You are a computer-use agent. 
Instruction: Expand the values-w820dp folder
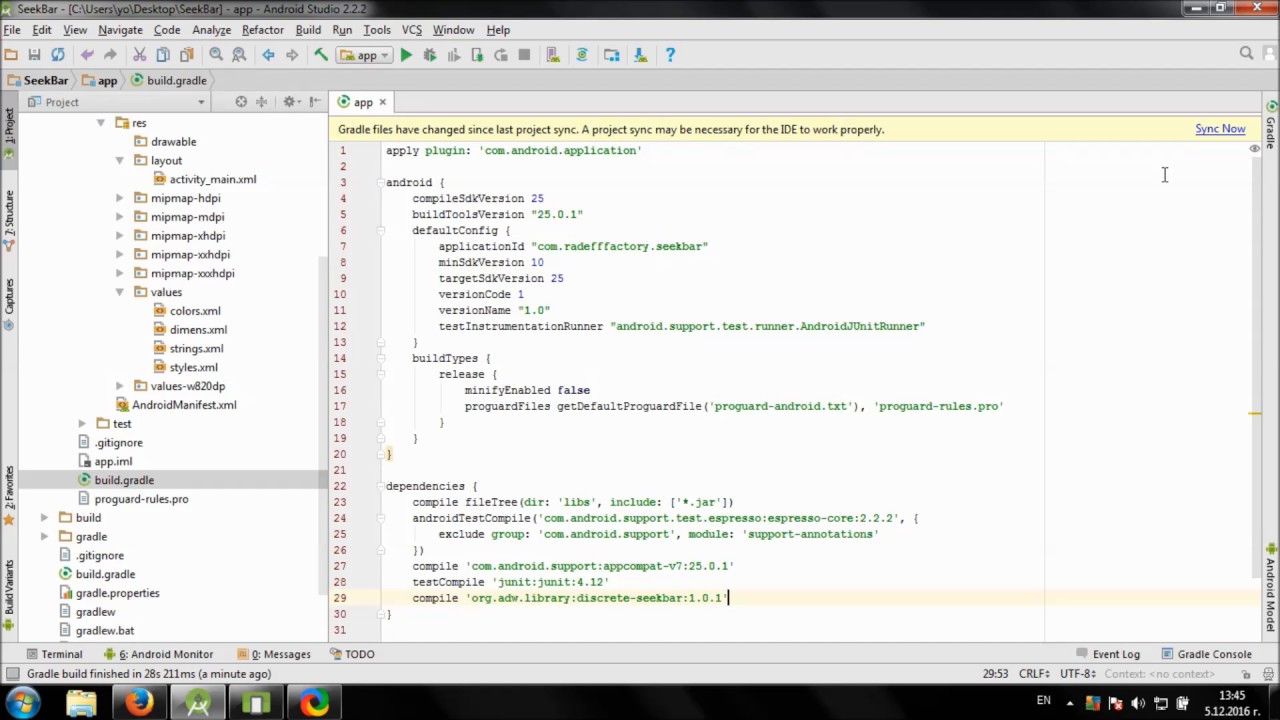point(119,386)
